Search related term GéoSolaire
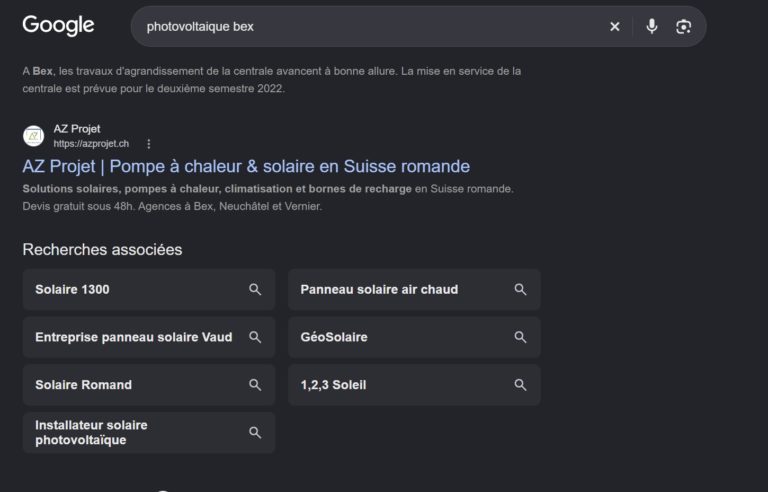This screenshot has height=492, width=768. coord(414,337)
